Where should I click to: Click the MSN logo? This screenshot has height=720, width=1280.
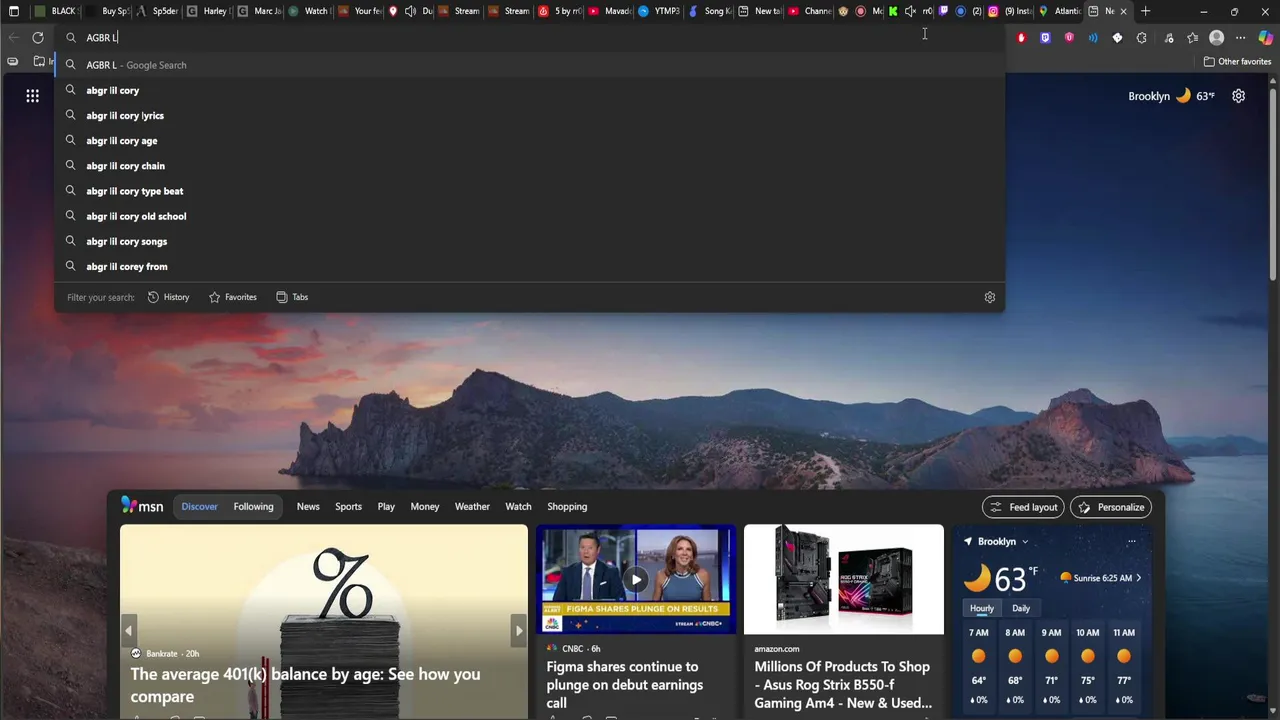click(x=142, y=506)
